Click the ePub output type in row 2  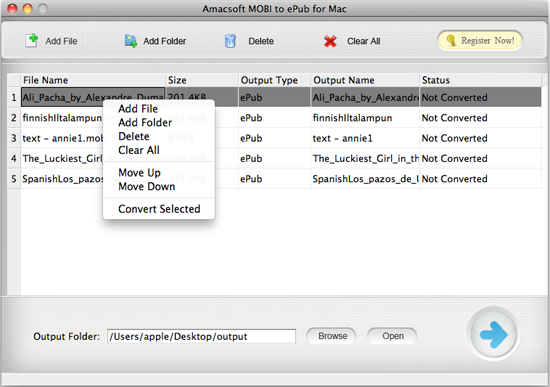[x=274, y=118]
